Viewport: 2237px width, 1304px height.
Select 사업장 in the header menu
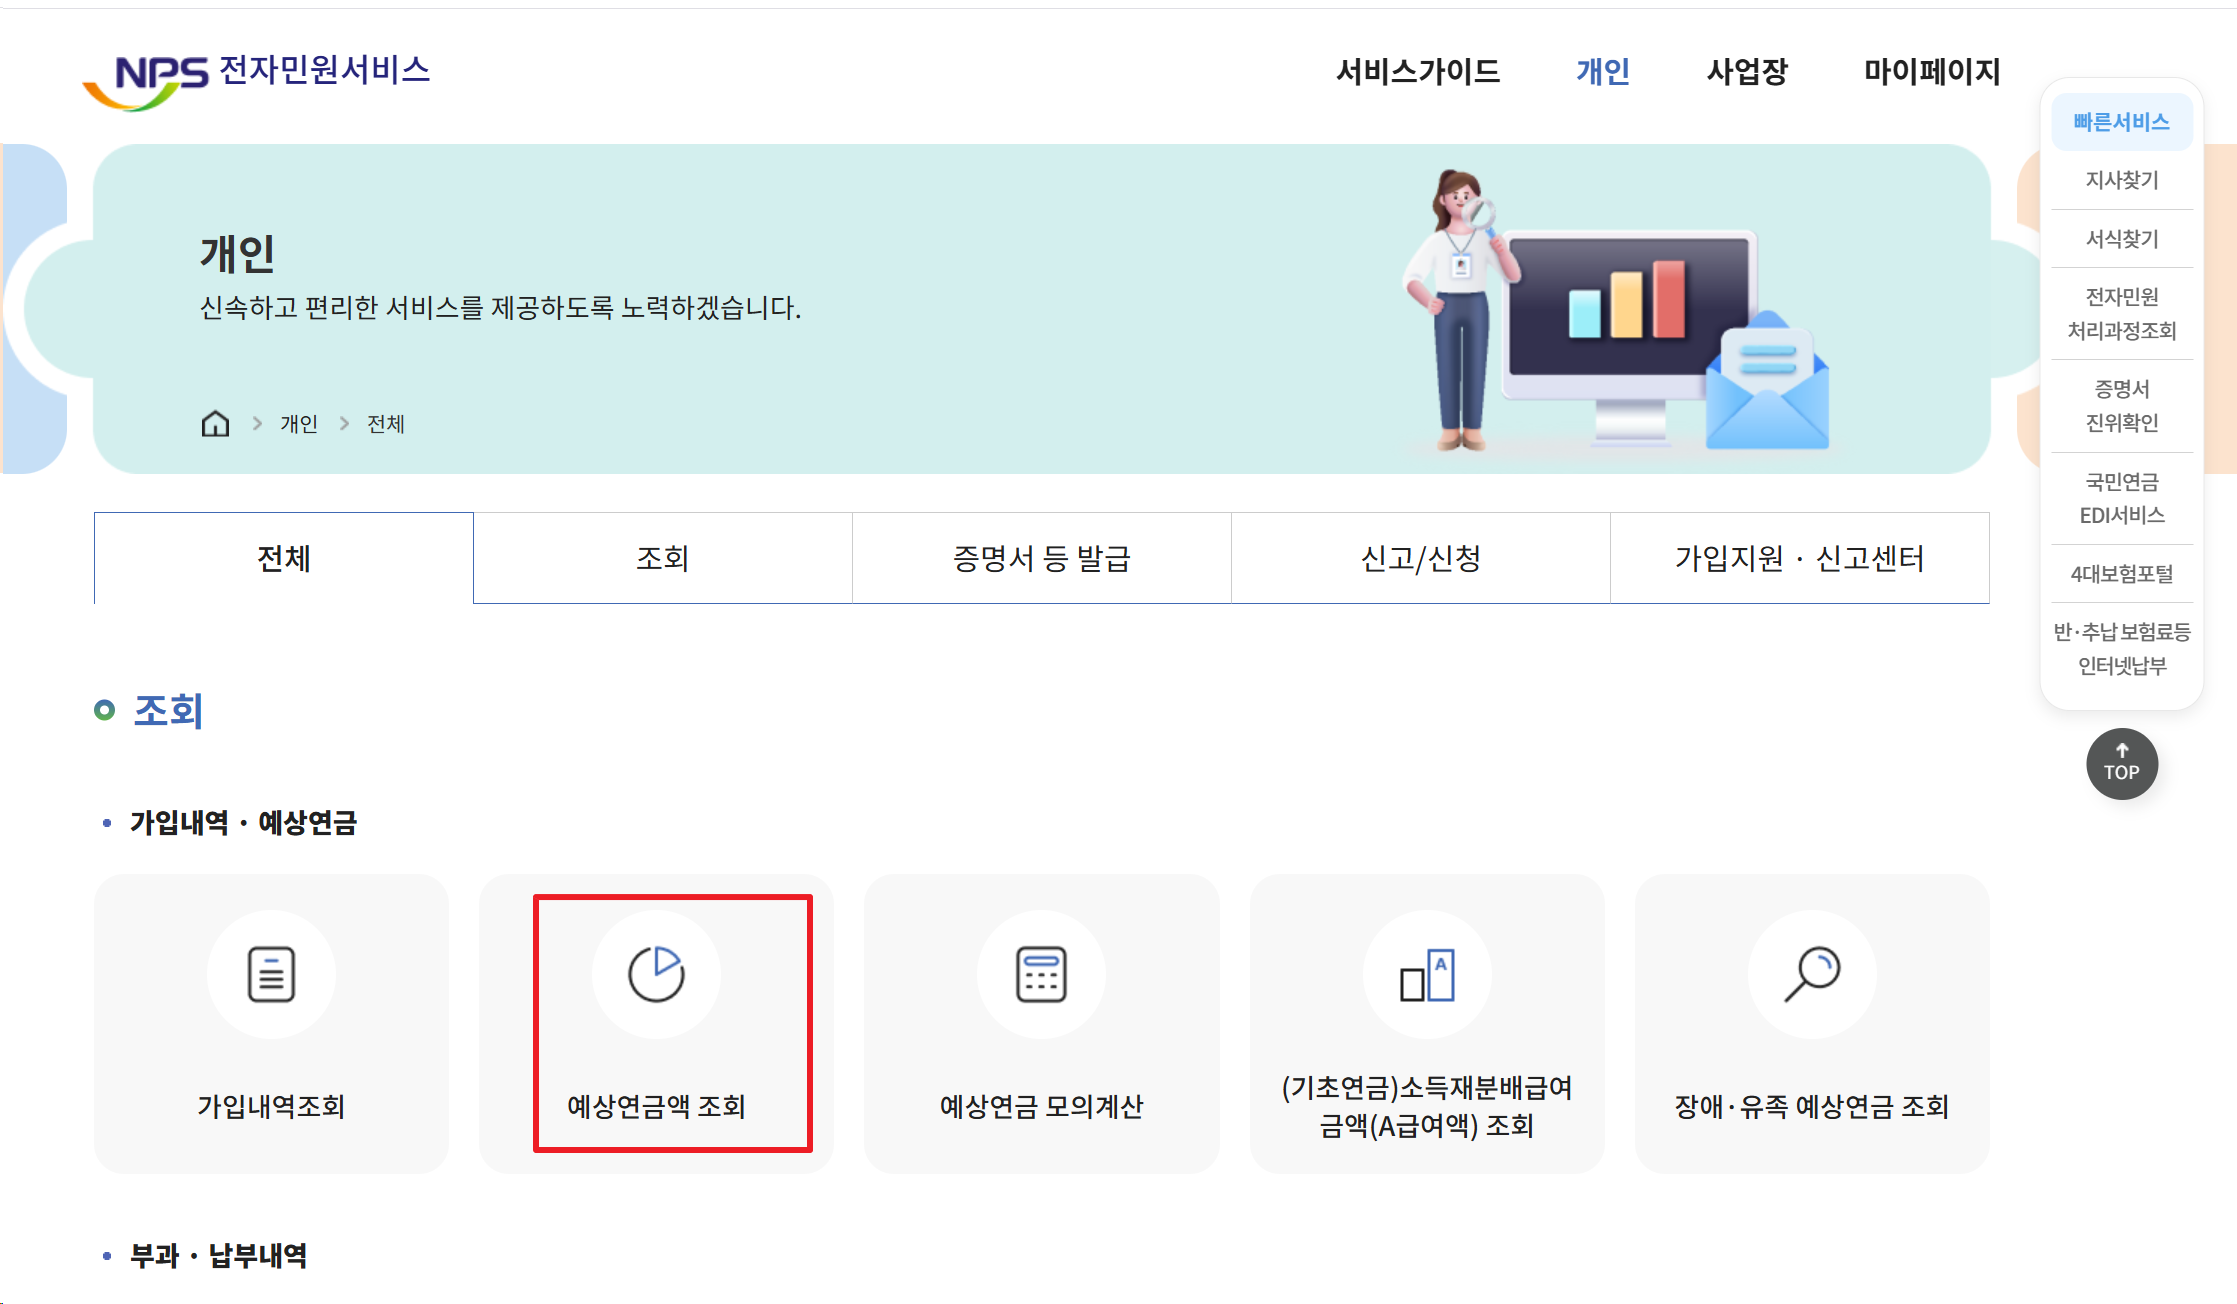1747,72
